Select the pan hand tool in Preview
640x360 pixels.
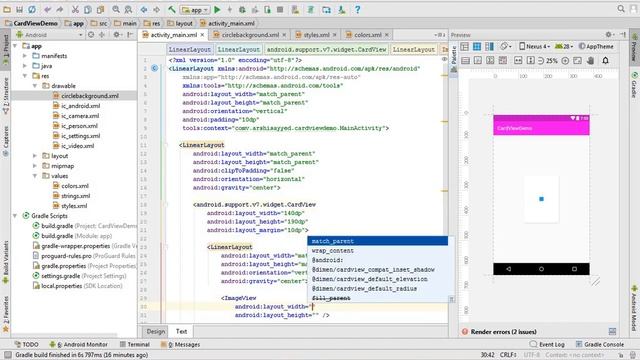pos(590,60)
